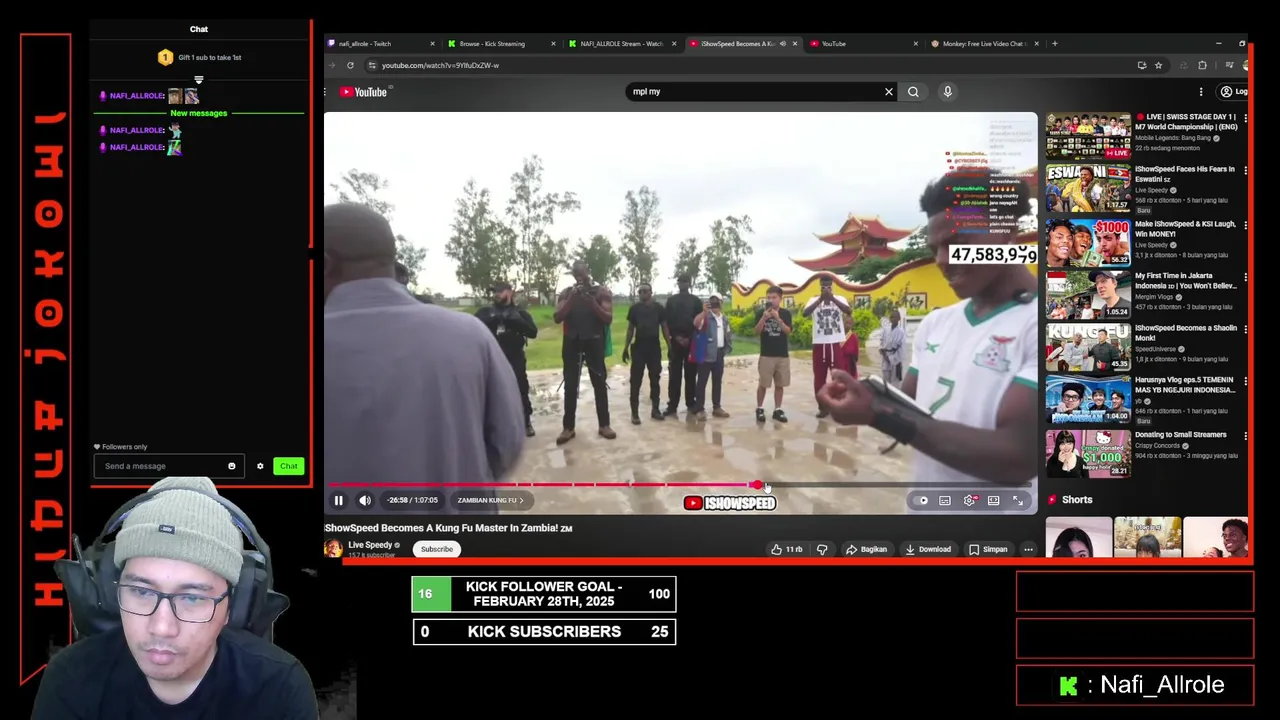Collapse the gift leaderboard handle in chat
The height and width of the screenshot is (720, 1280).
(199, 80)
